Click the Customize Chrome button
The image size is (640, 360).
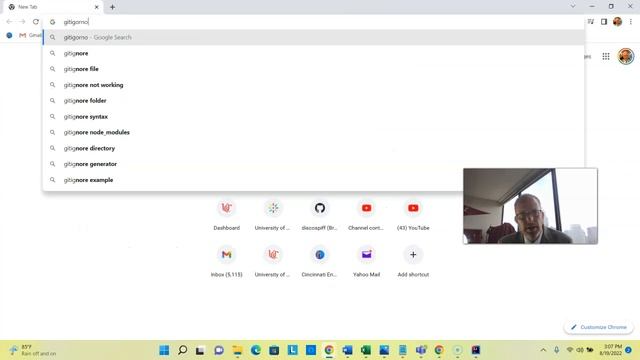(x=599, y=327)
